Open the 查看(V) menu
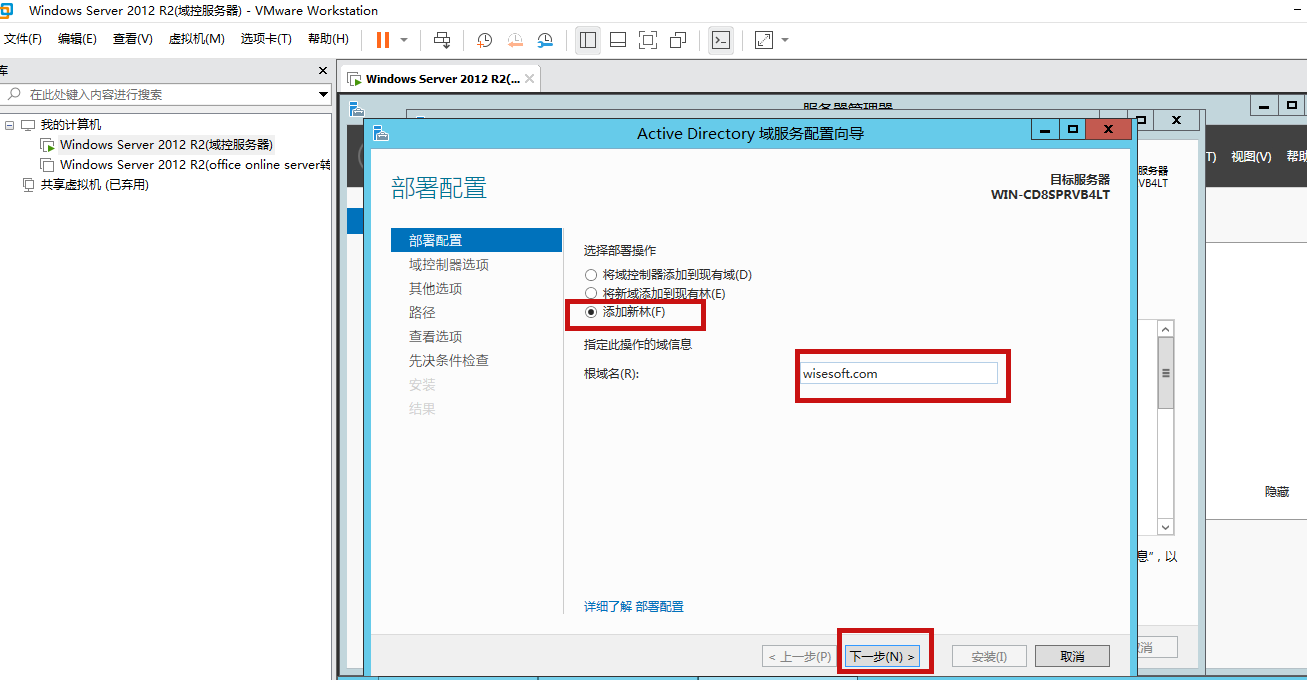 132,39
